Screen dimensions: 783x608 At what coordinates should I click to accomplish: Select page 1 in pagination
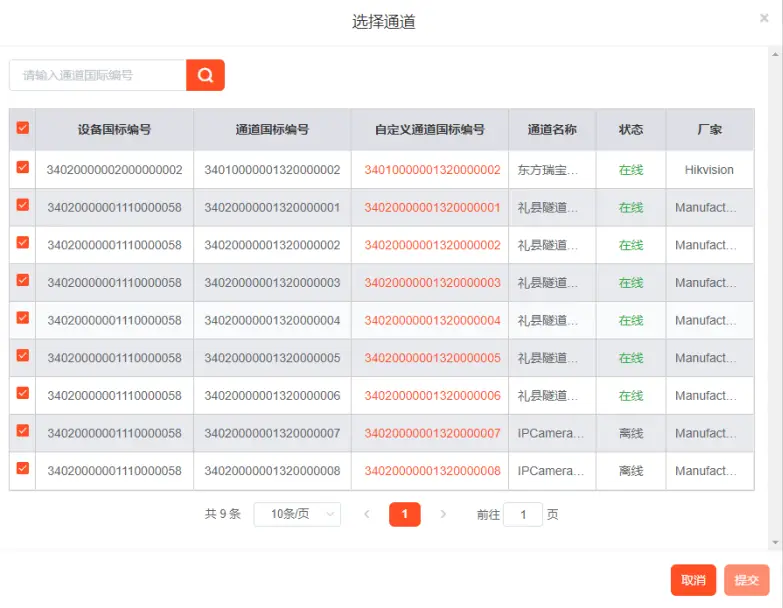[404, 514]
